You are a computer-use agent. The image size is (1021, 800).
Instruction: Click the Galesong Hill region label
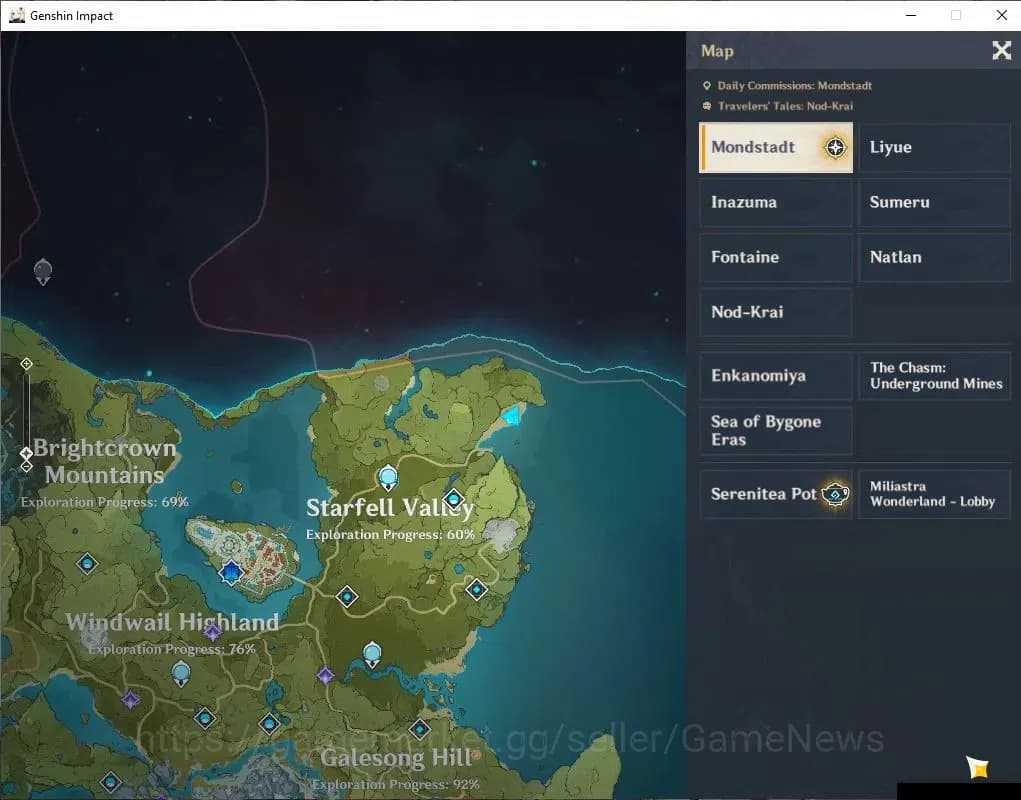[x=396, y=758]
